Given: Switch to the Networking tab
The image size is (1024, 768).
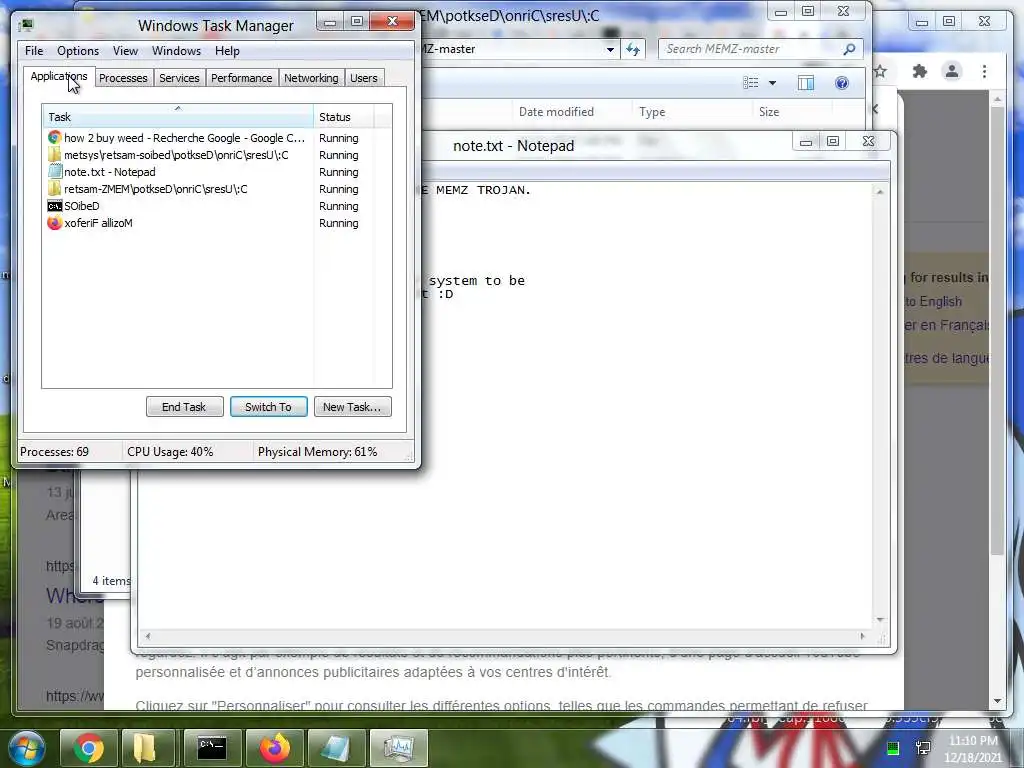Looking at the screenshot, I should (311, 78).
